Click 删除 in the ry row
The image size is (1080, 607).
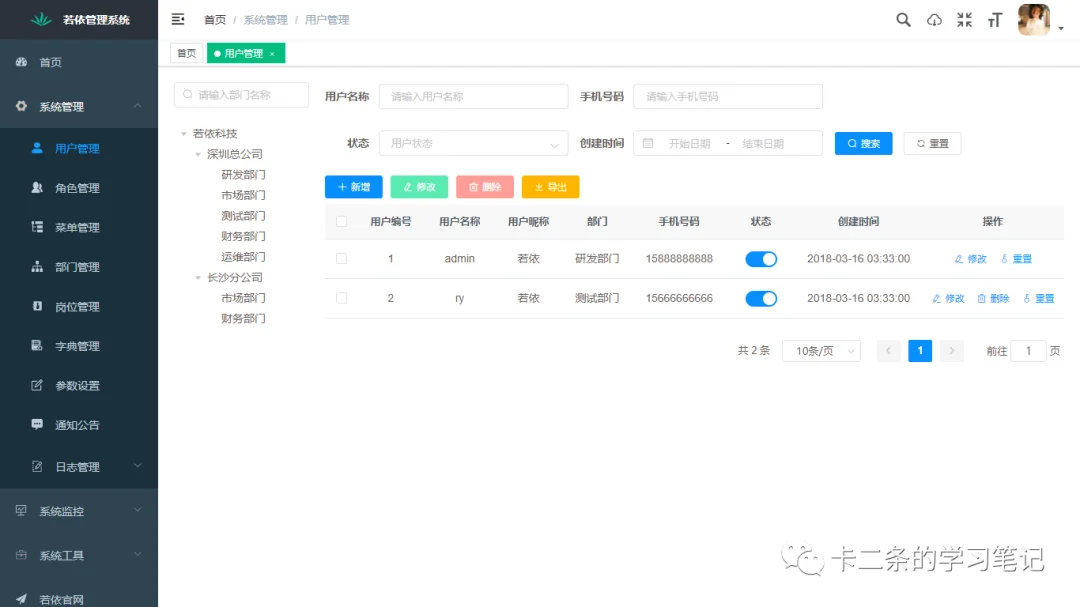[993, 298]
